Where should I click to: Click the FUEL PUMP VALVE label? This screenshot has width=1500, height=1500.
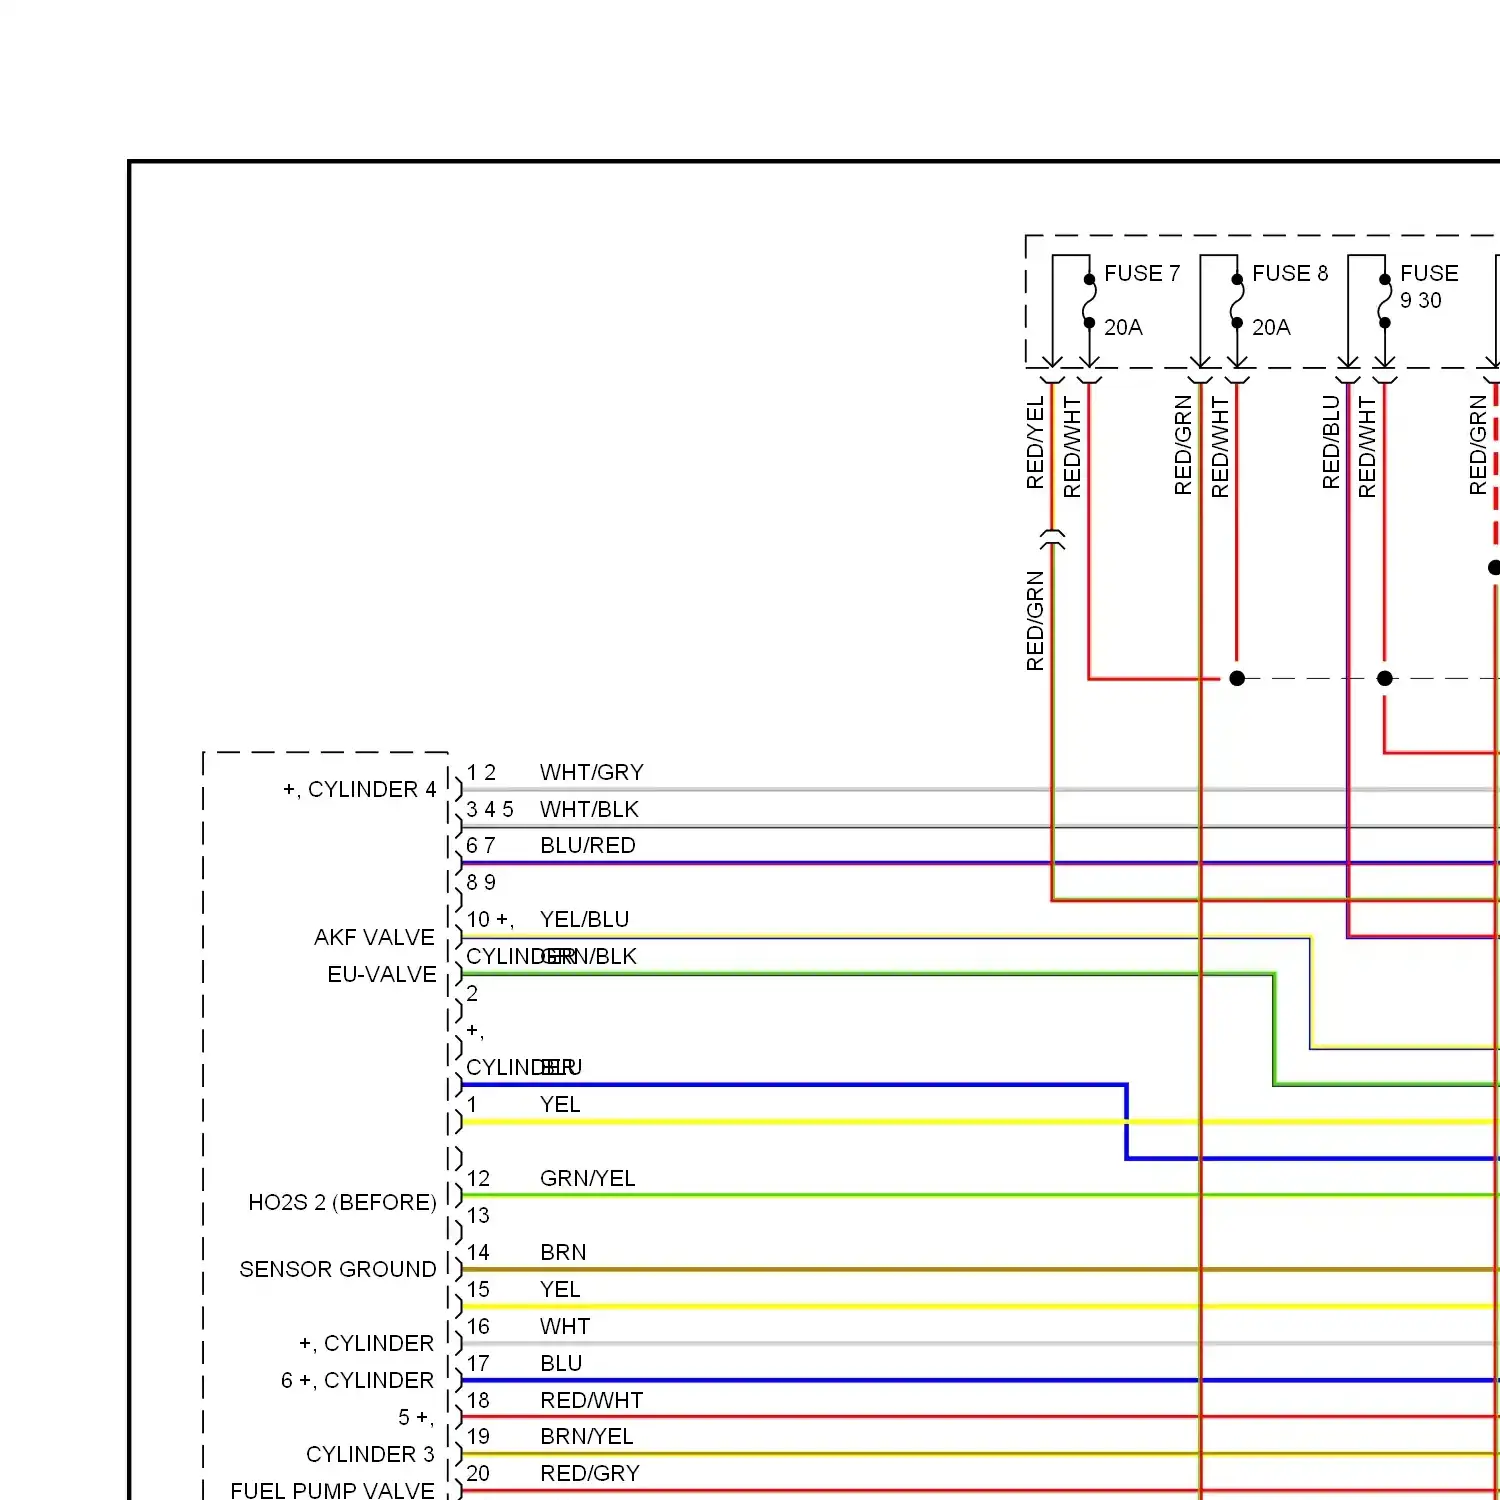[x=333, y=1490]
